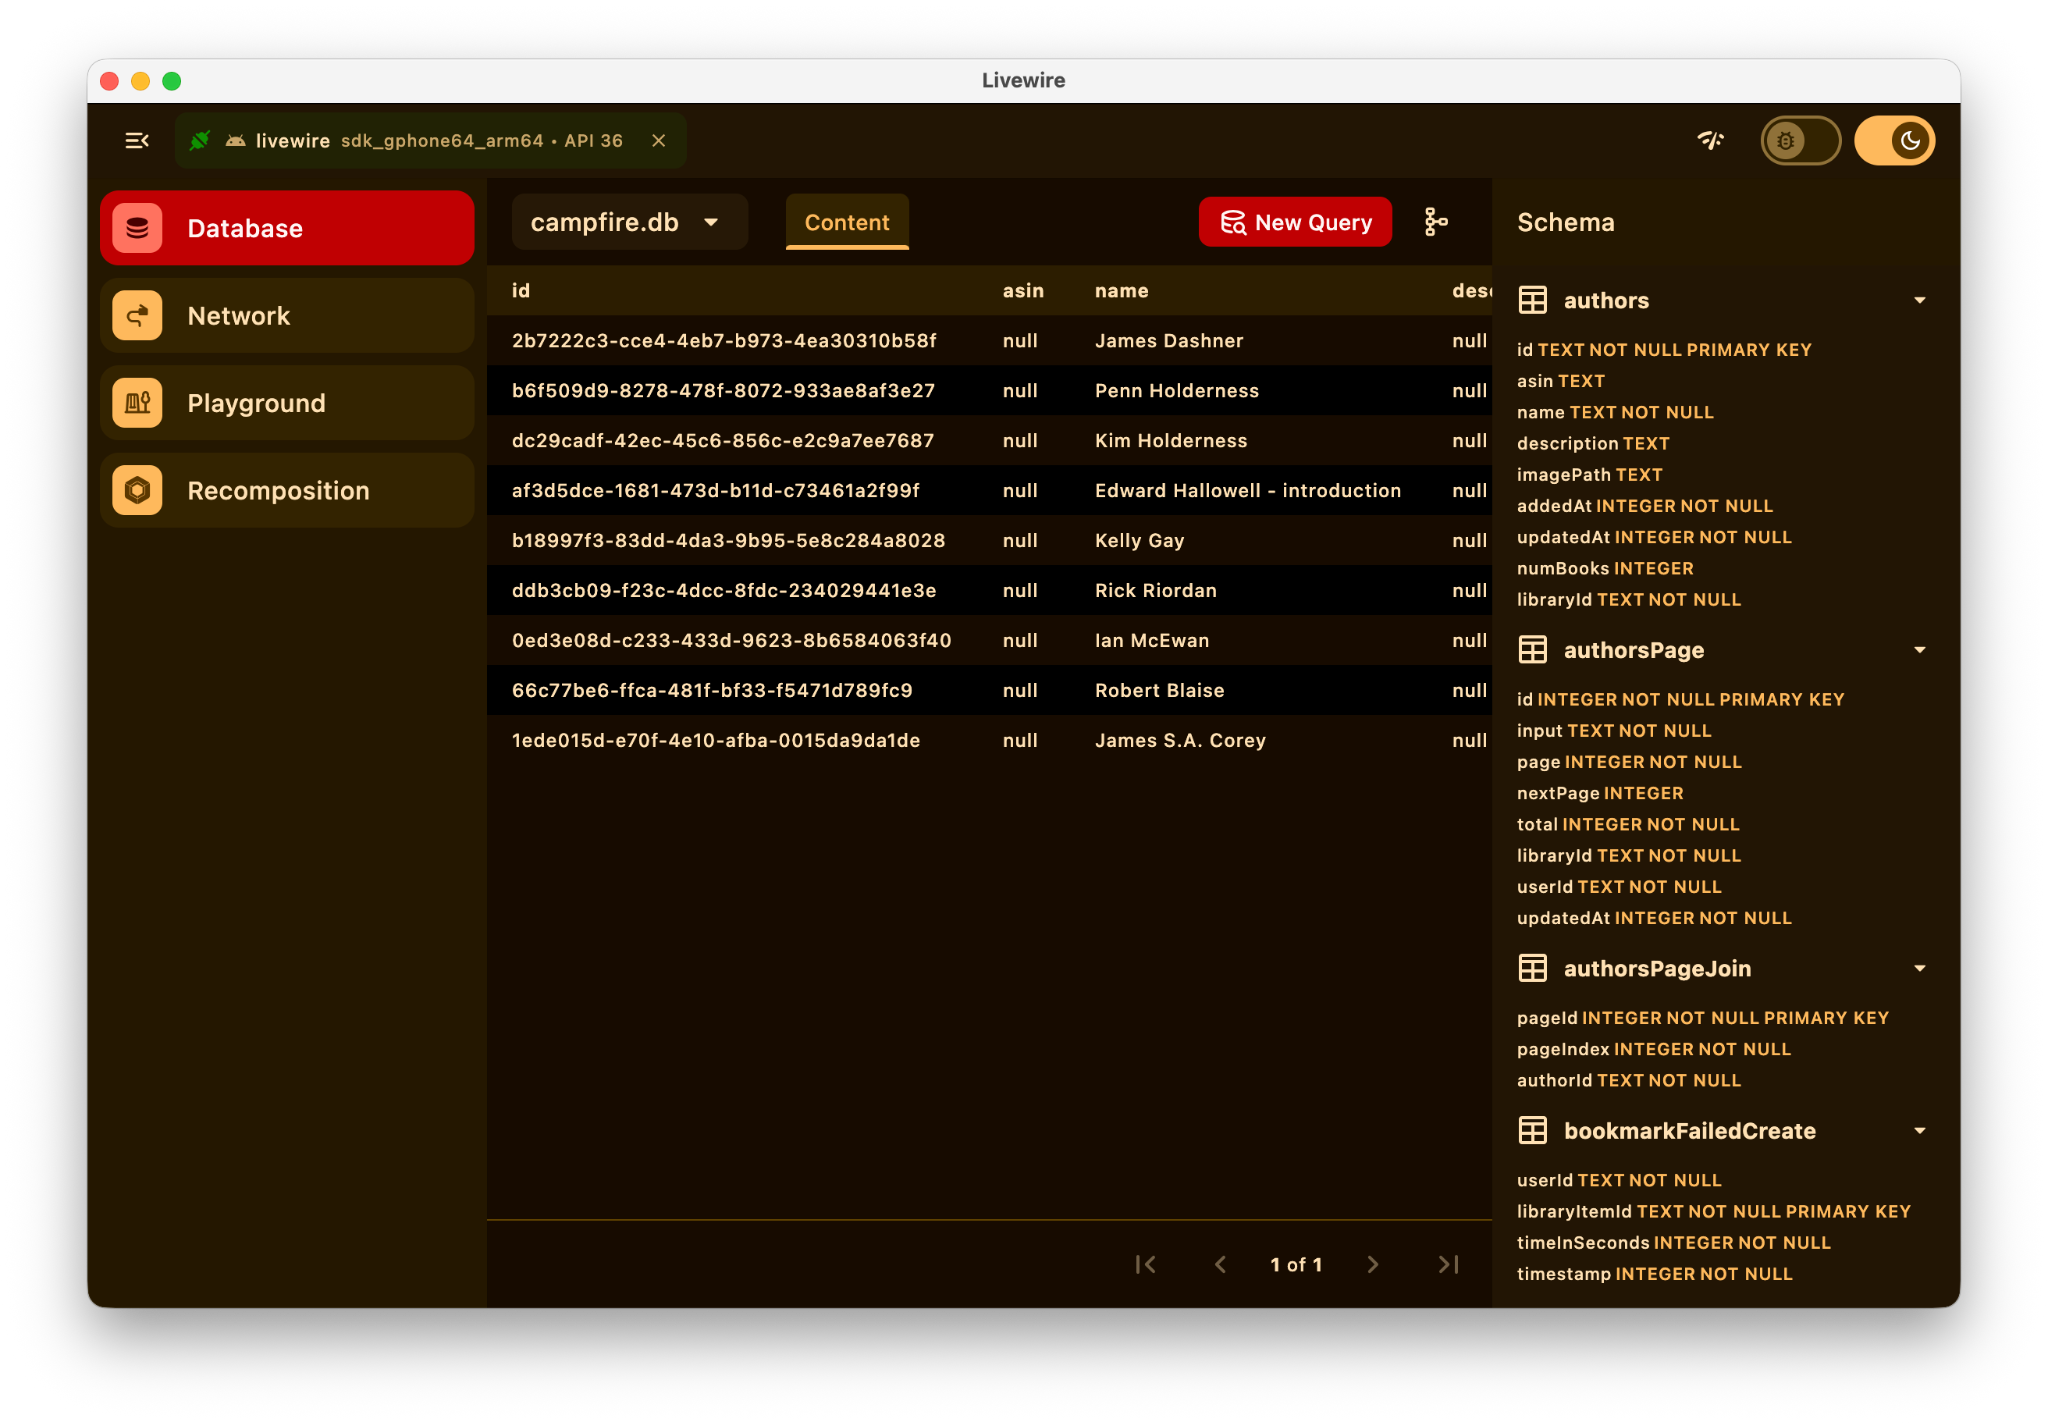Image resolution: width=2048 pixels, height=1424 pixels.
Task: Click the asin column header
Action: click(x=1023, y=291)
